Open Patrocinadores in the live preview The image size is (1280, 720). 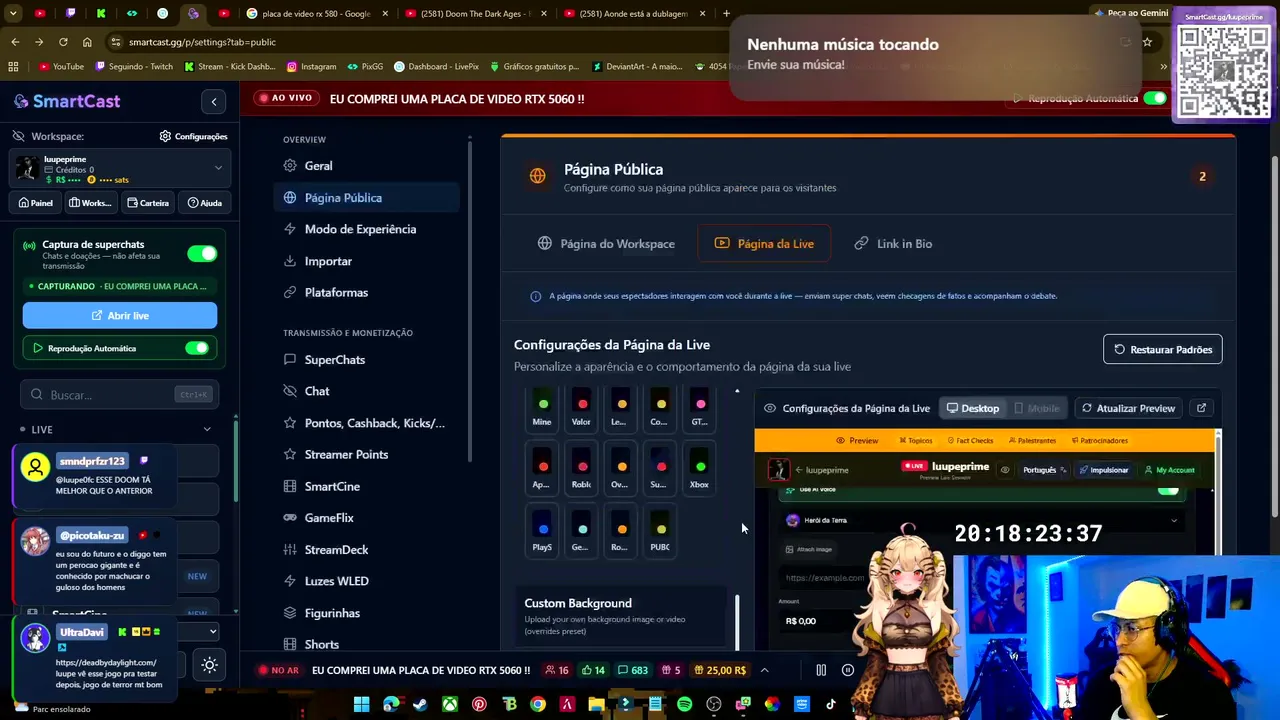1099,440
